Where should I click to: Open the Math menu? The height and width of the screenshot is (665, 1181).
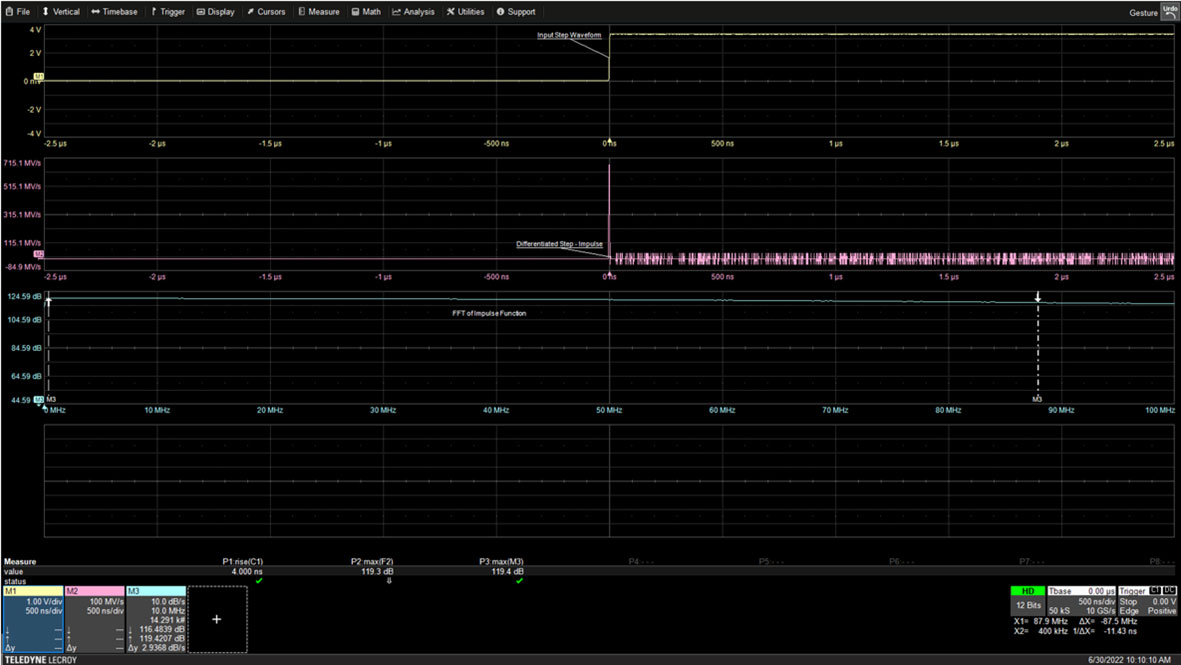(x=366, y=12)
